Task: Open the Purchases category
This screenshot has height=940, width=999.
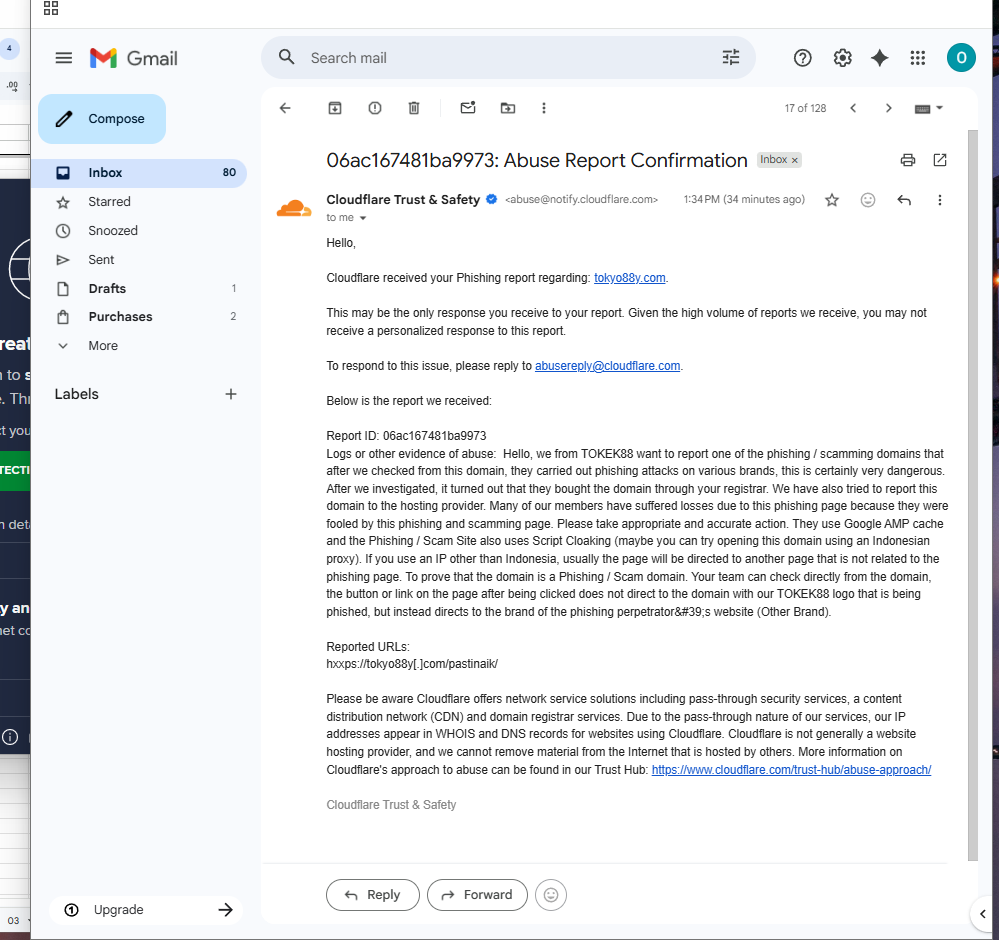Action: click(x=139, y=317)
